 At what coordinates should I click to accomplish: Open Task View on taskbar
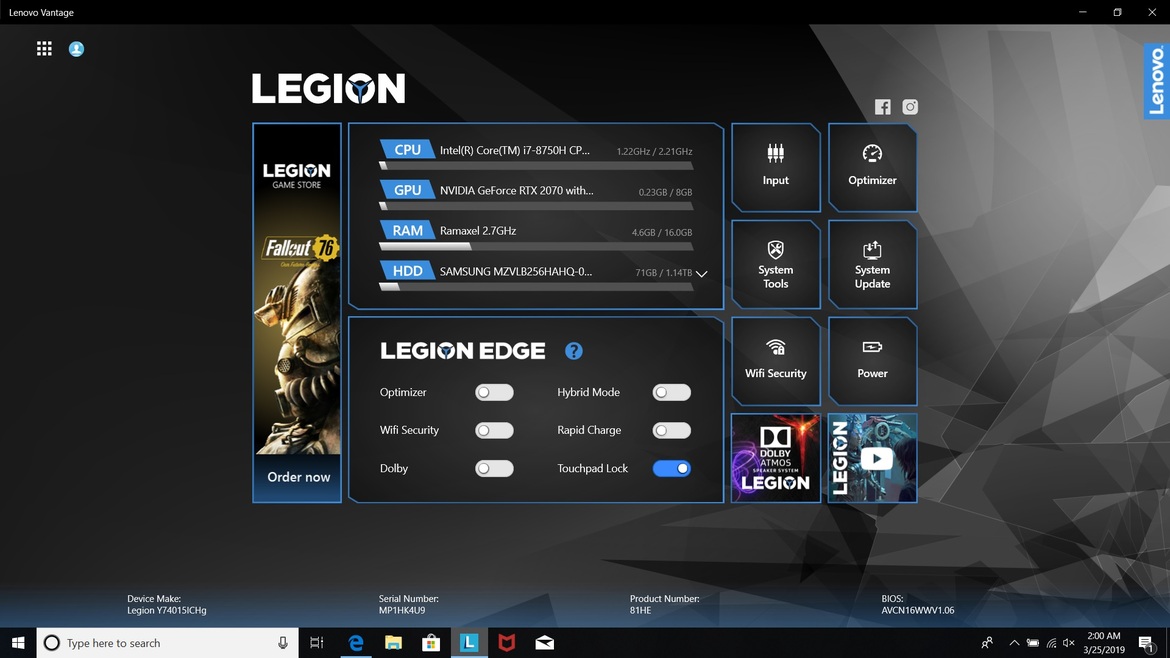pos(316,642)
